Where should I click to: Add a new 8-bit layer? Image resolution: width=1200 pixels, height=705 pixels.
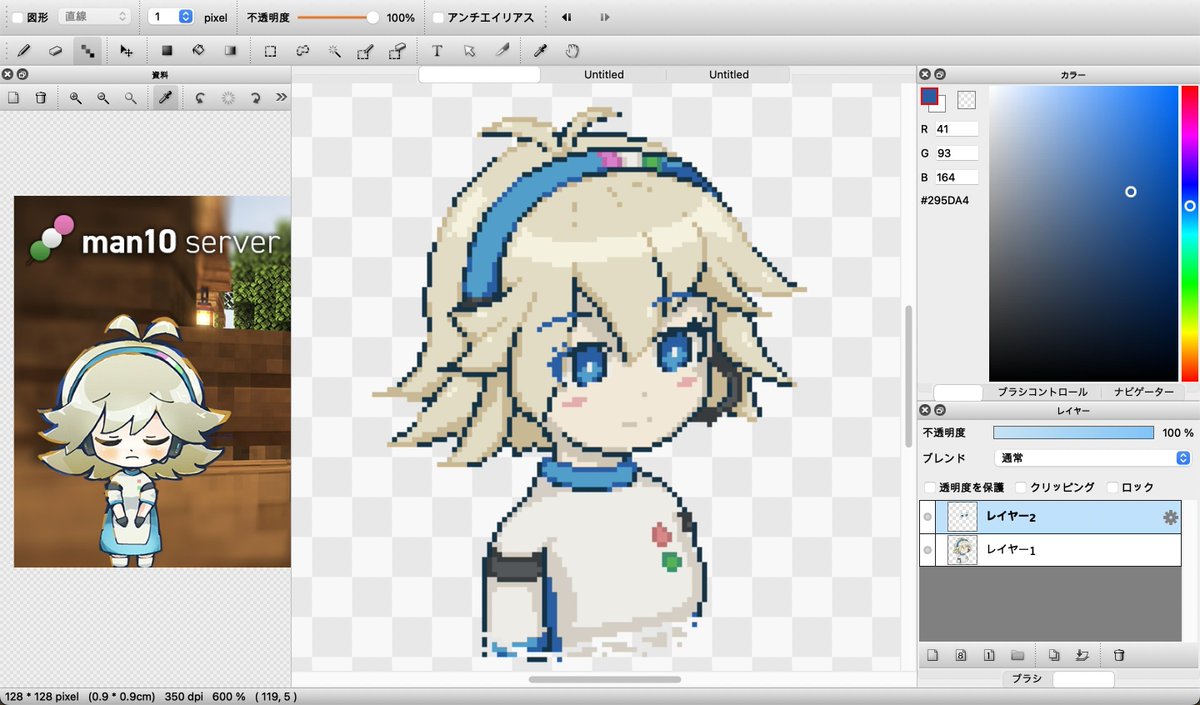point(961,656)
